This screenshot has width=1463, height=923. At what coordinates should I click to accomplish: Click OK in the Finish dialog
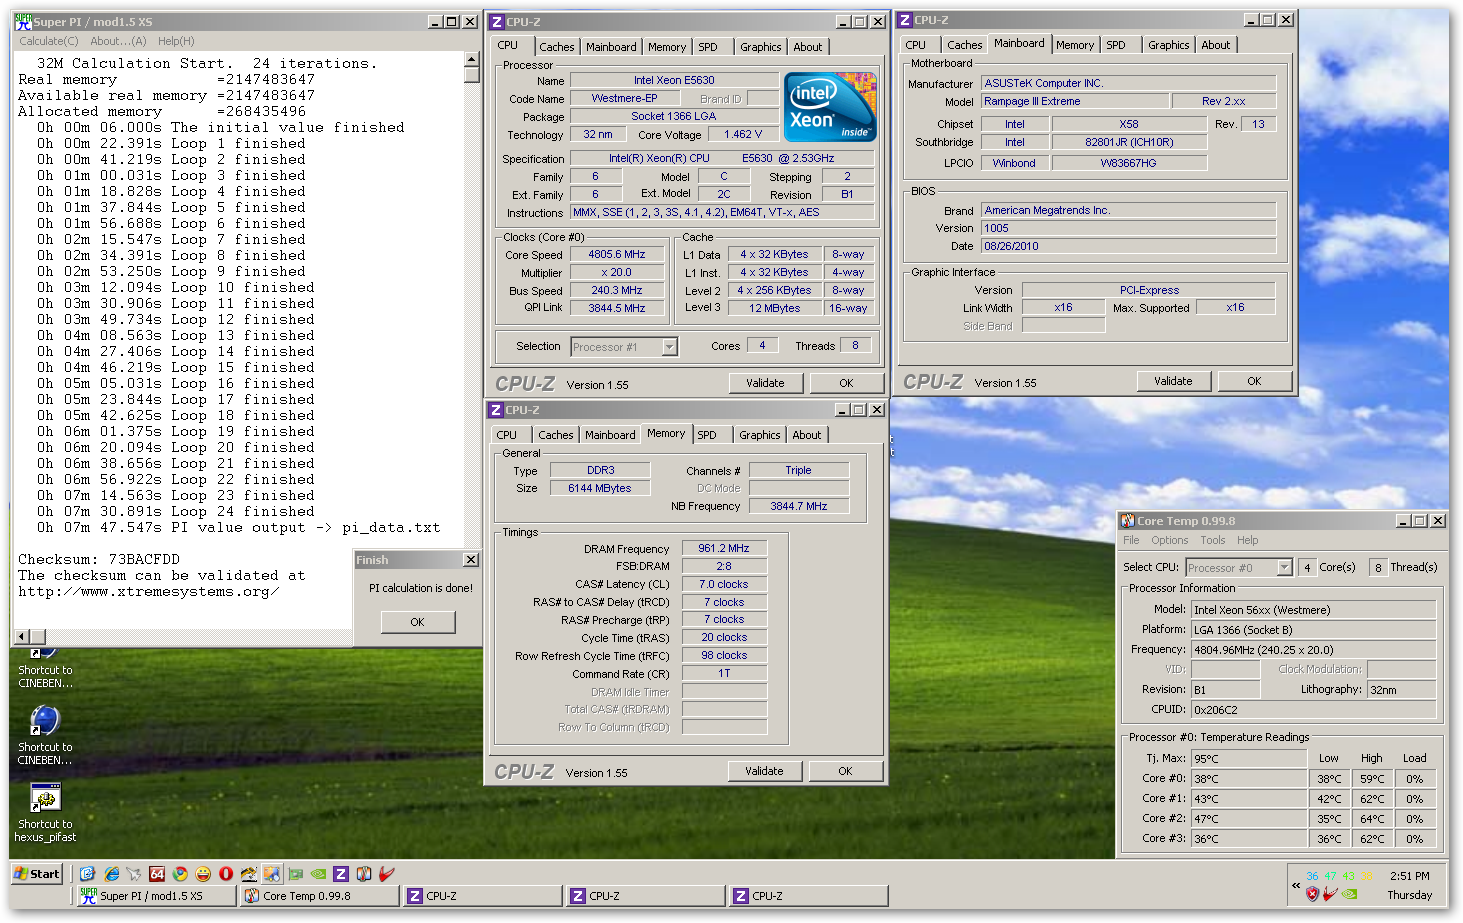click(417, 622)
